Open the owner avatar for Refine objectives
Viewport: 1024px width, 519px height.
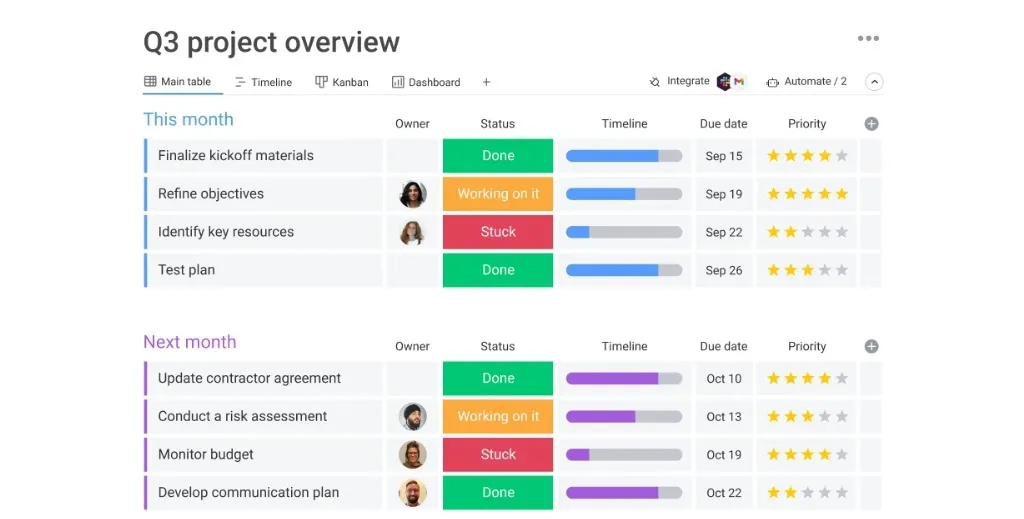[413, 194]
